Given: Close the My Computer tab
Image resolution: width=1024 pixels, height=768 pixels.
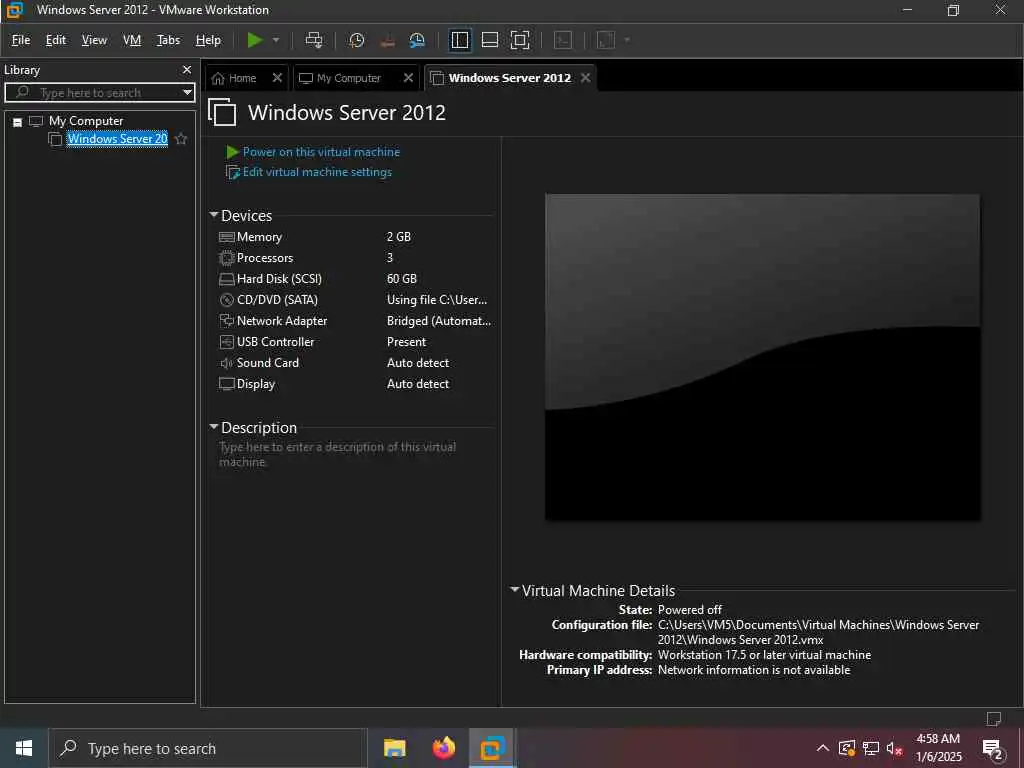Looking at the screenshot, I should (x=408, y=78).
